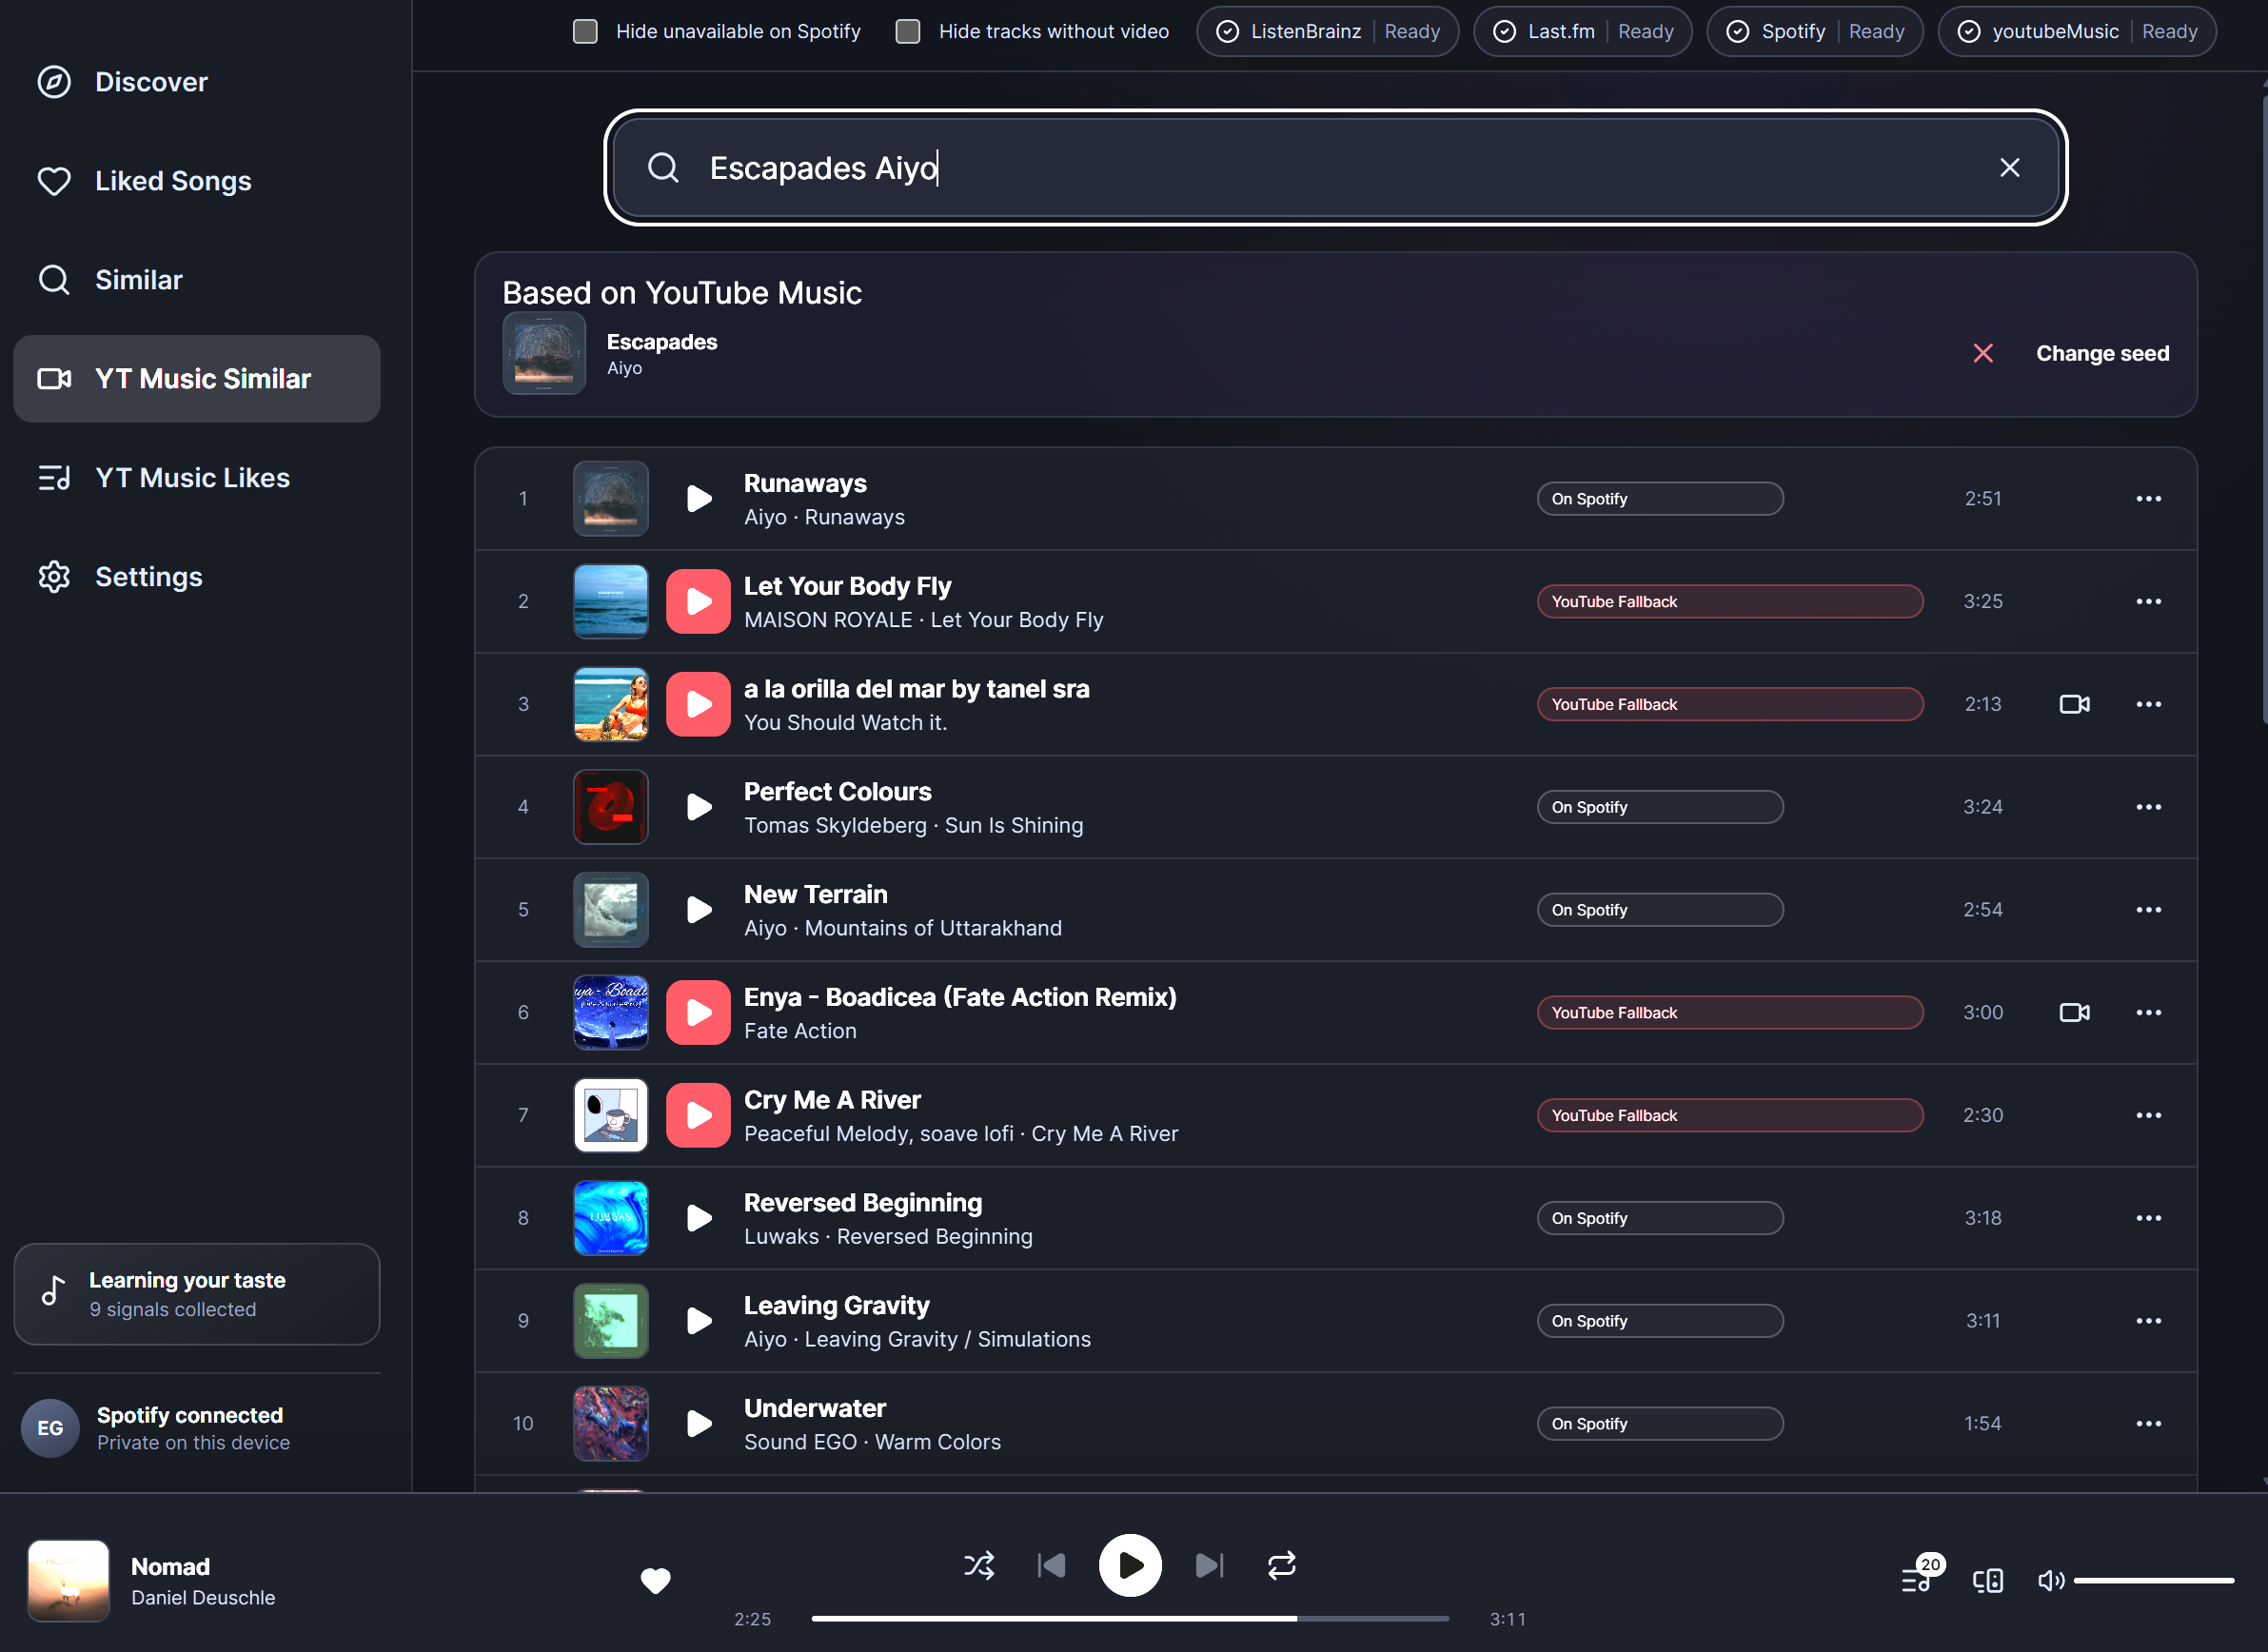Play Enya - Boadicea (Fate Action Remix)
2268x1652 pixels.
[699, 1013]
